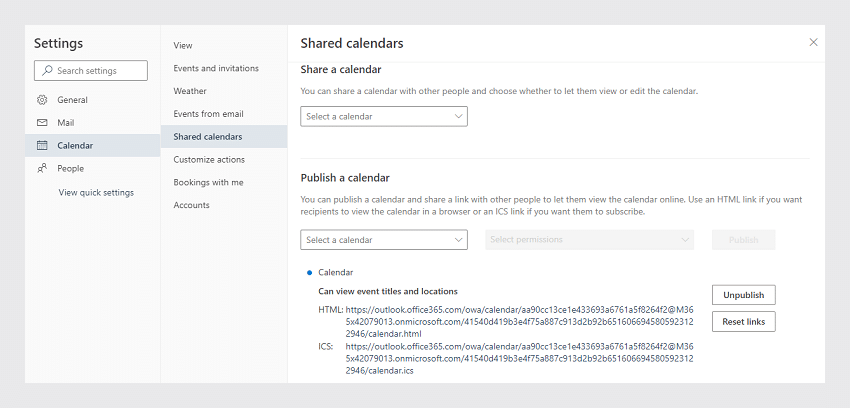This screenshot has width=850, height=408.
Task: Open the General settings category
Action: click(92, 100)
